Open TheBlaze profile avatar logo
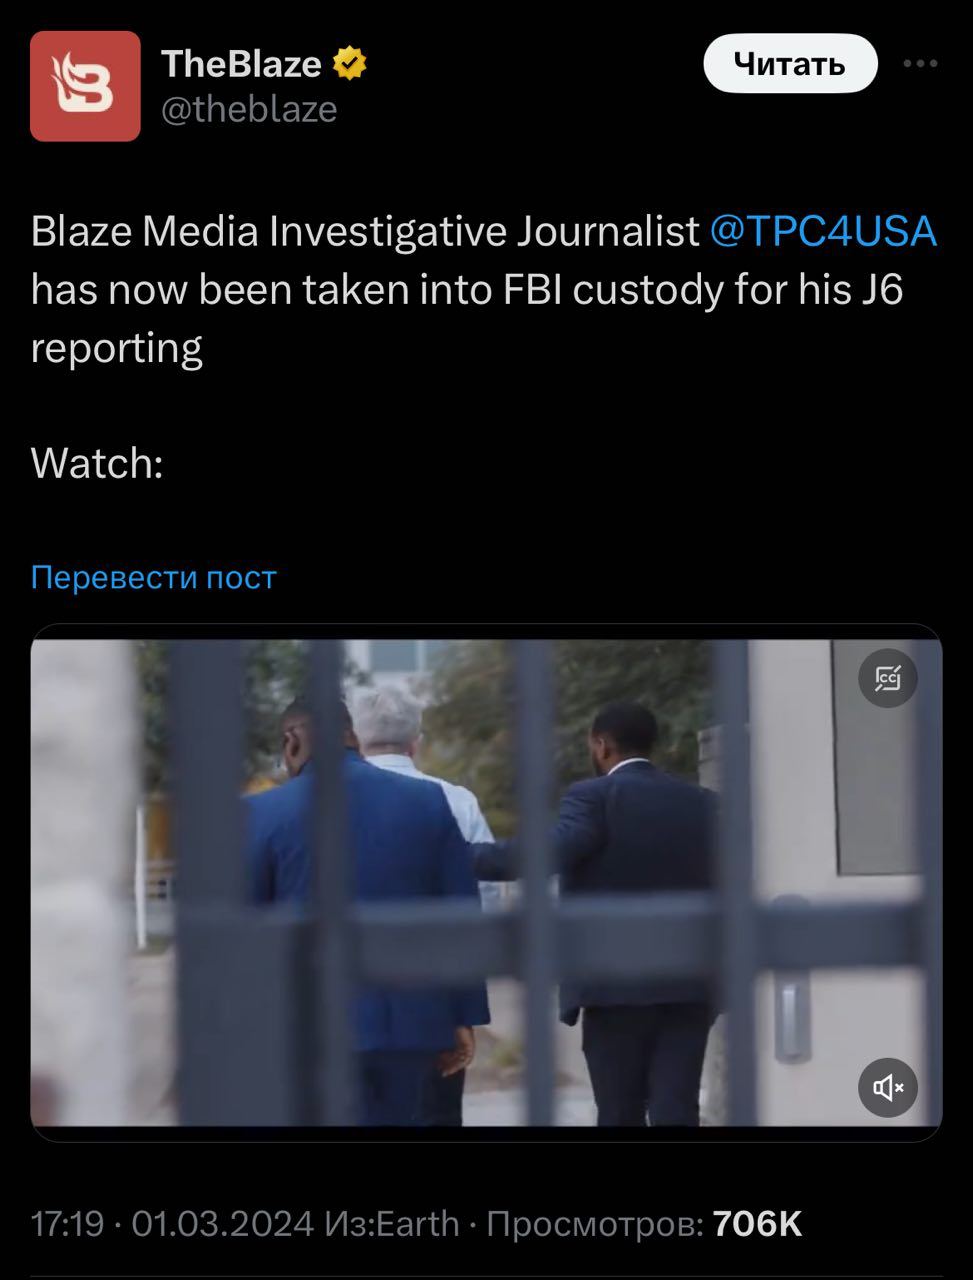Image resolution: width=973 pixels, height=1280 pixels. (x=85, y=86)
